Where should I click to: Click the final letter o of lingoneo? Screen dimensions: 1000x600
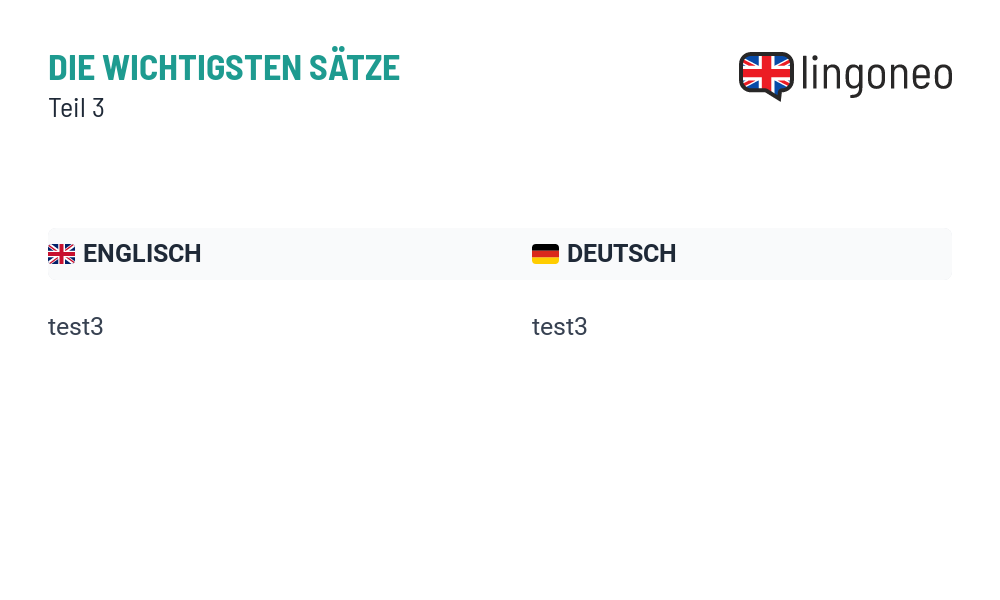coord(941,76)
